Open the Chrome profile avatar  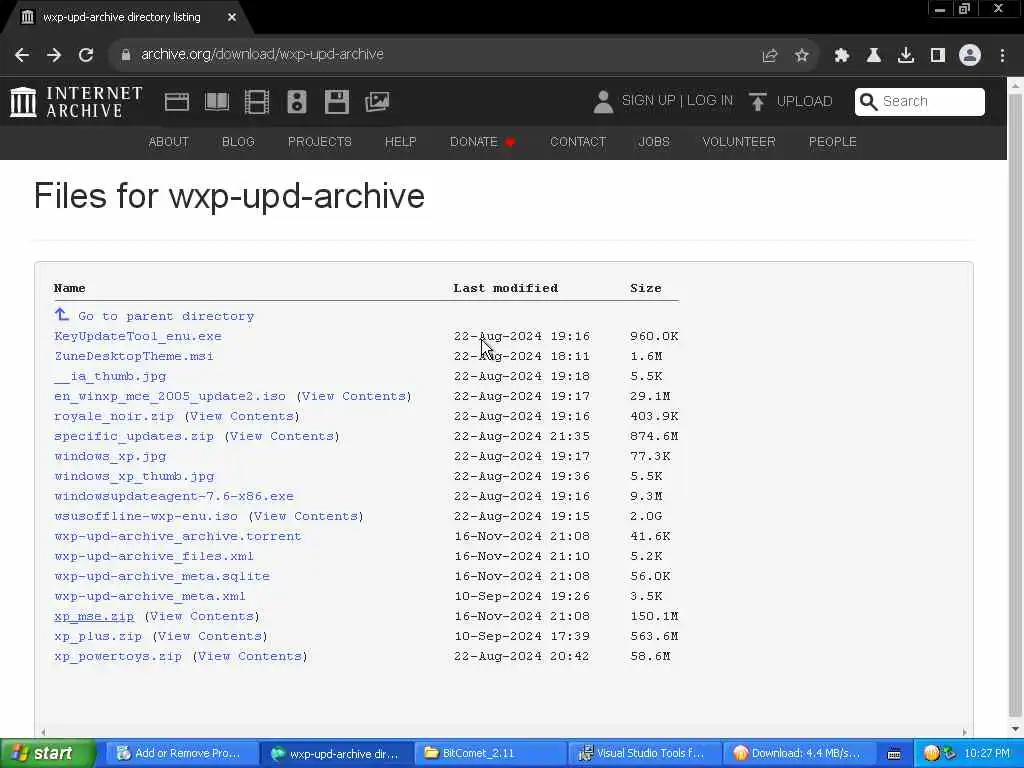970,56
